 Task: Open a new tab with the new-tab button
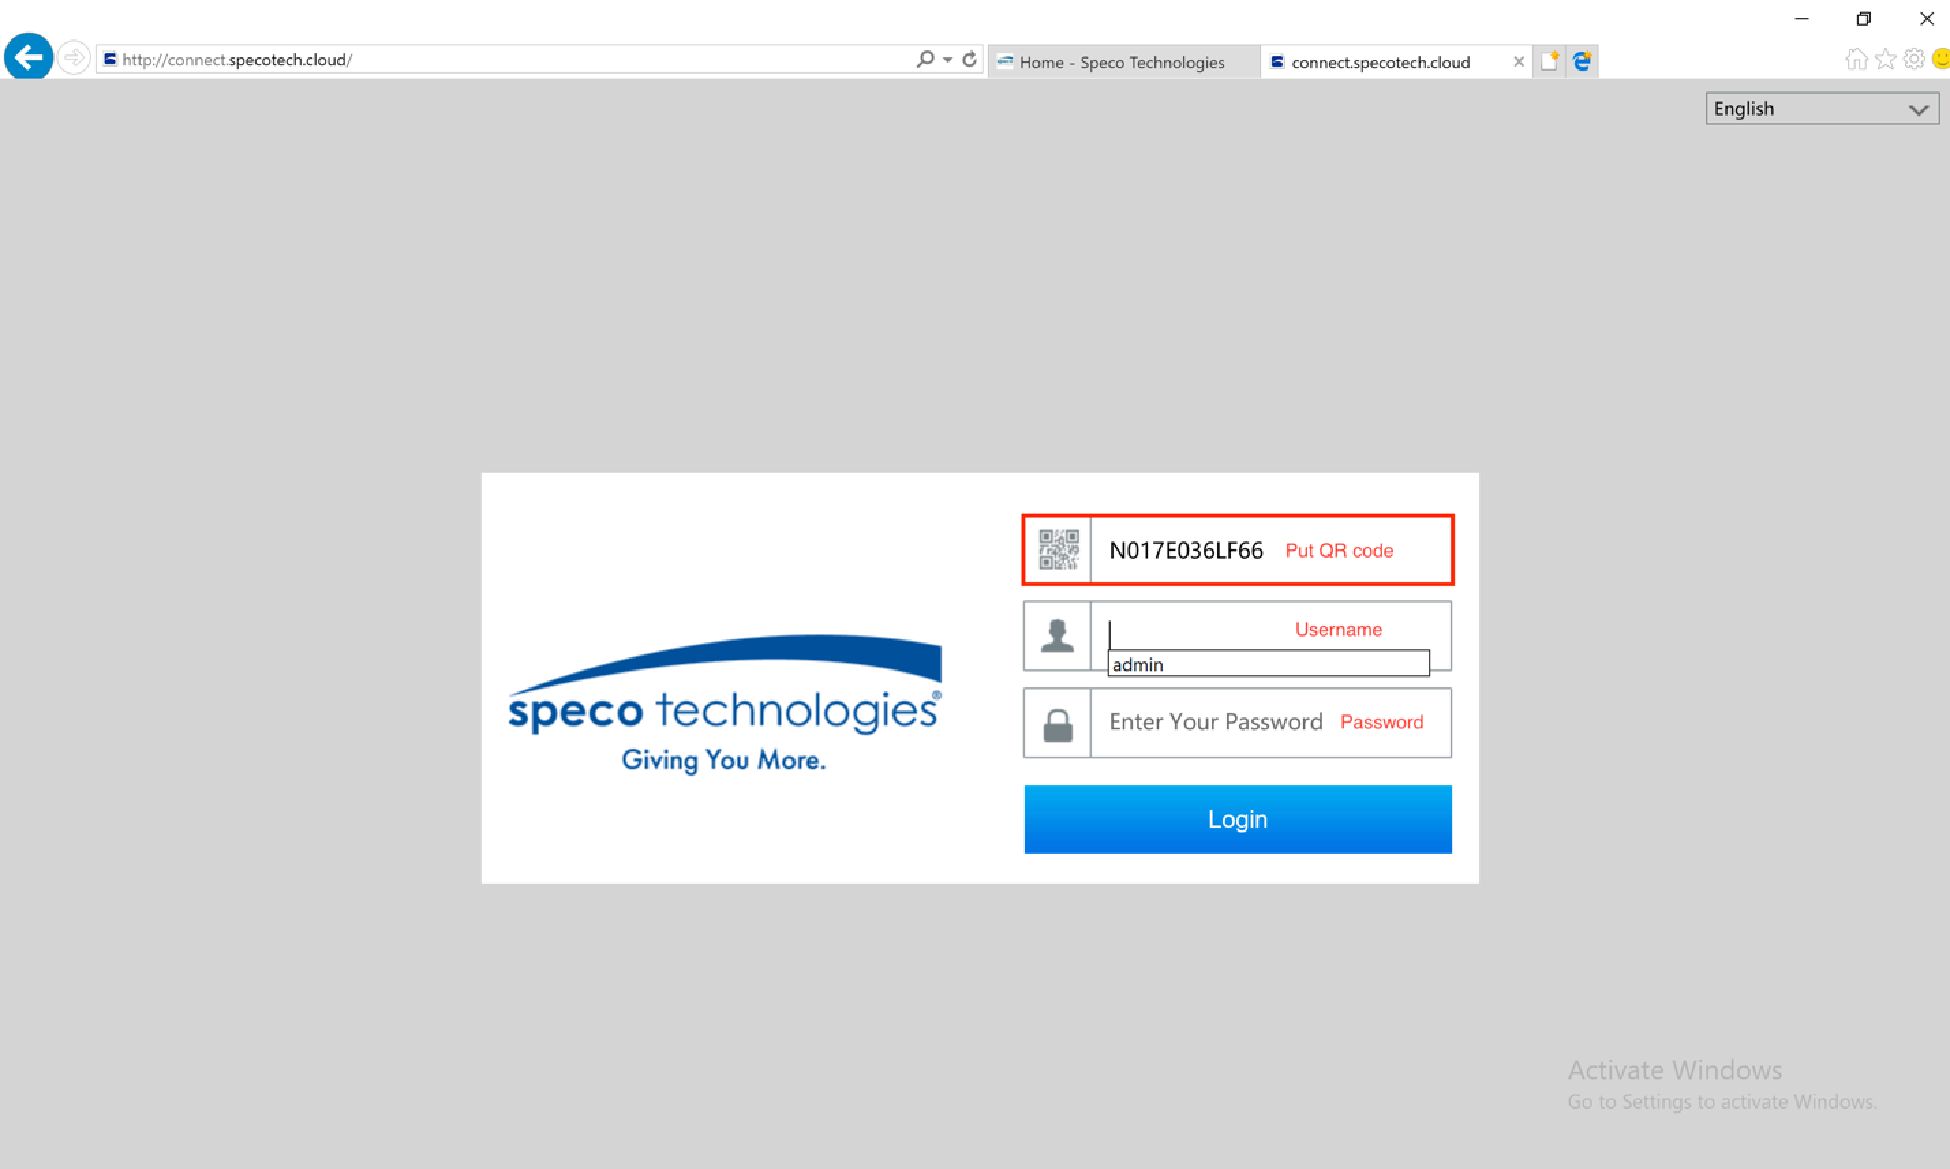click(x=1549, y=61)
